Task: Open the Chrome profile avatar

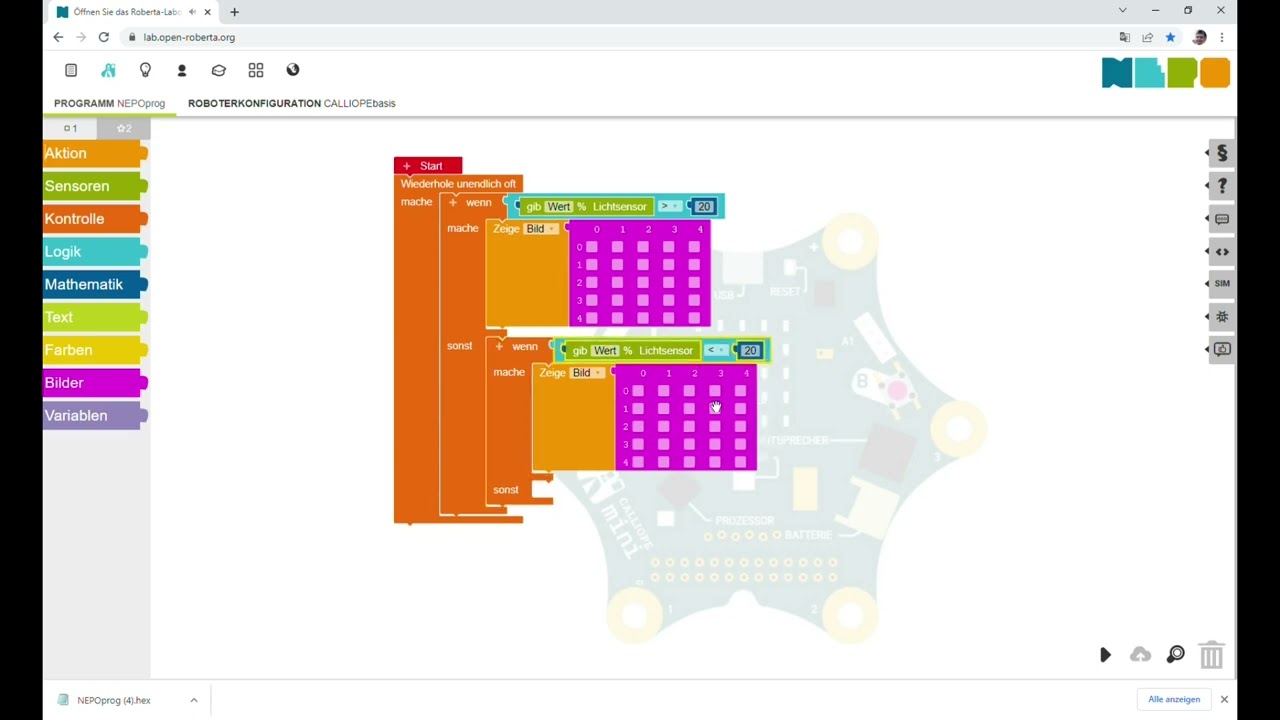Action: [1199, 37]
